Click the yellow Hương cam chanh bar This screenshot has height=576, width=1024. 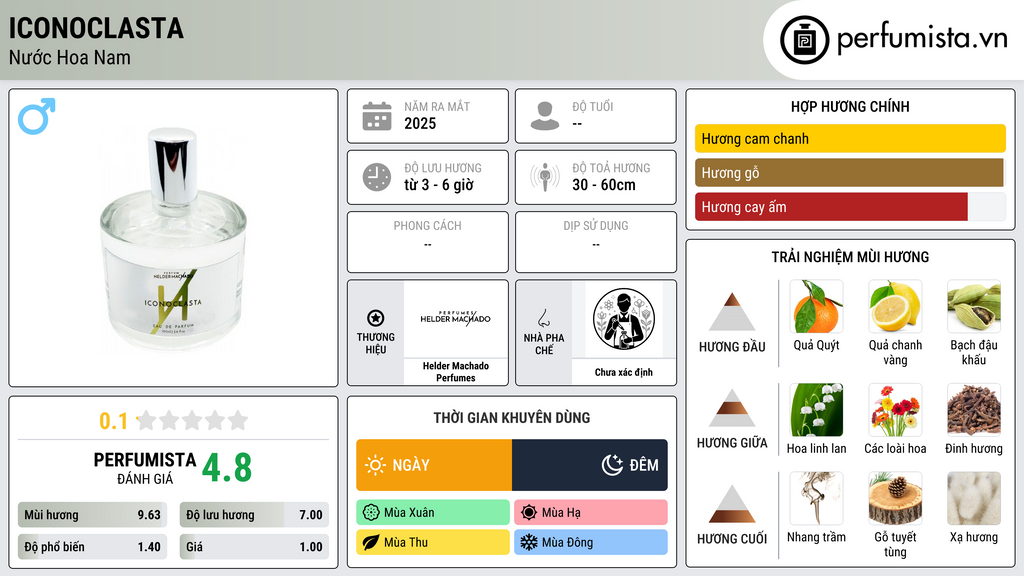(x=850, y=138)
